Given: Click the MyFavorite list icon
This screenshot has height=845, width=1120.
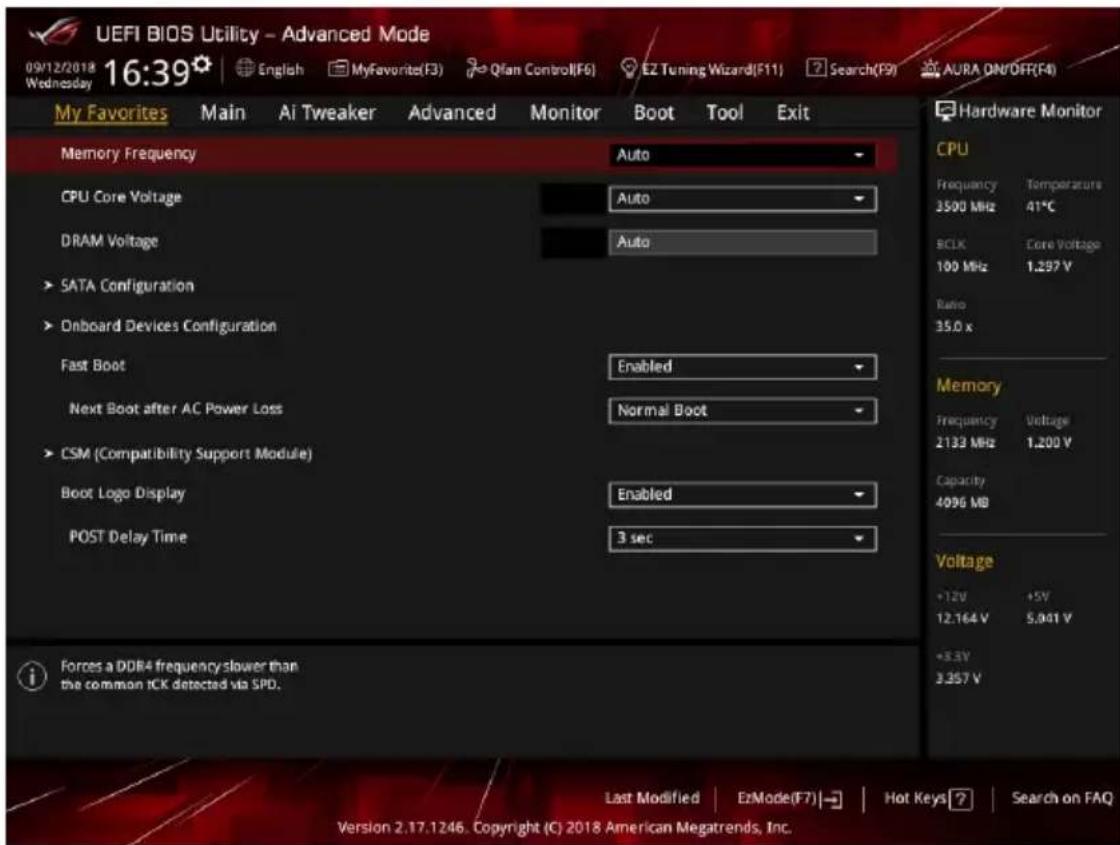Looking at the screenshot, I should 338,69.
